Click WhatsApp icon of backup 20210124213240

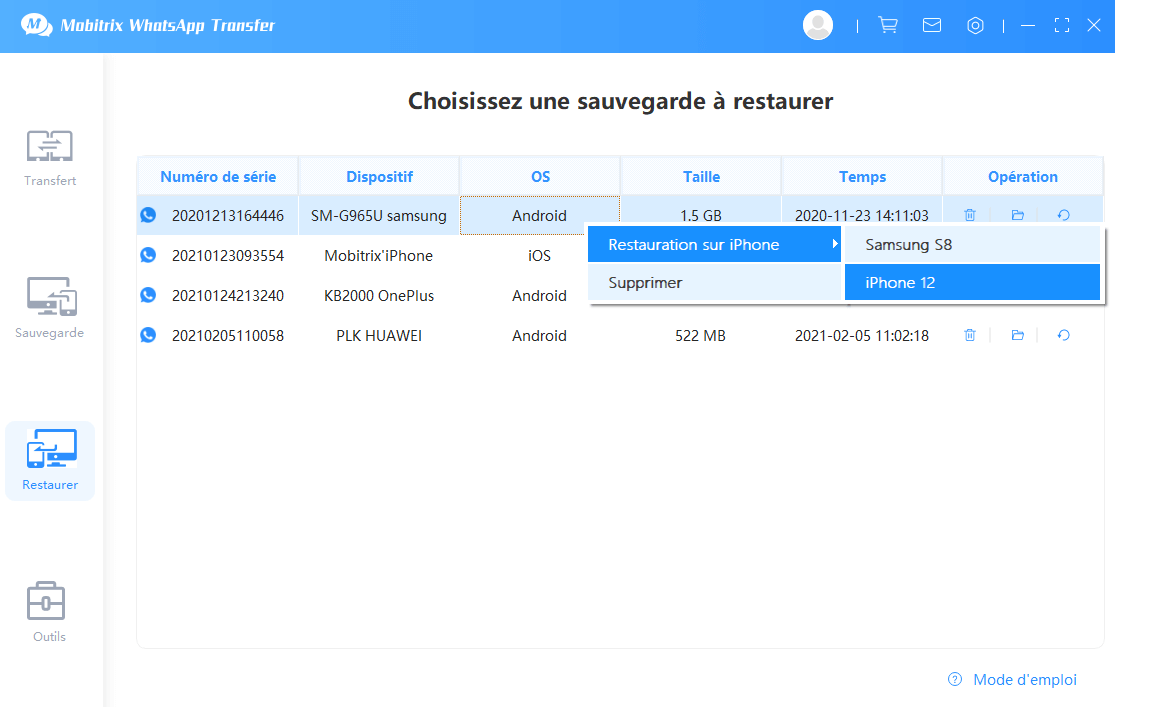tap(148, 295)
